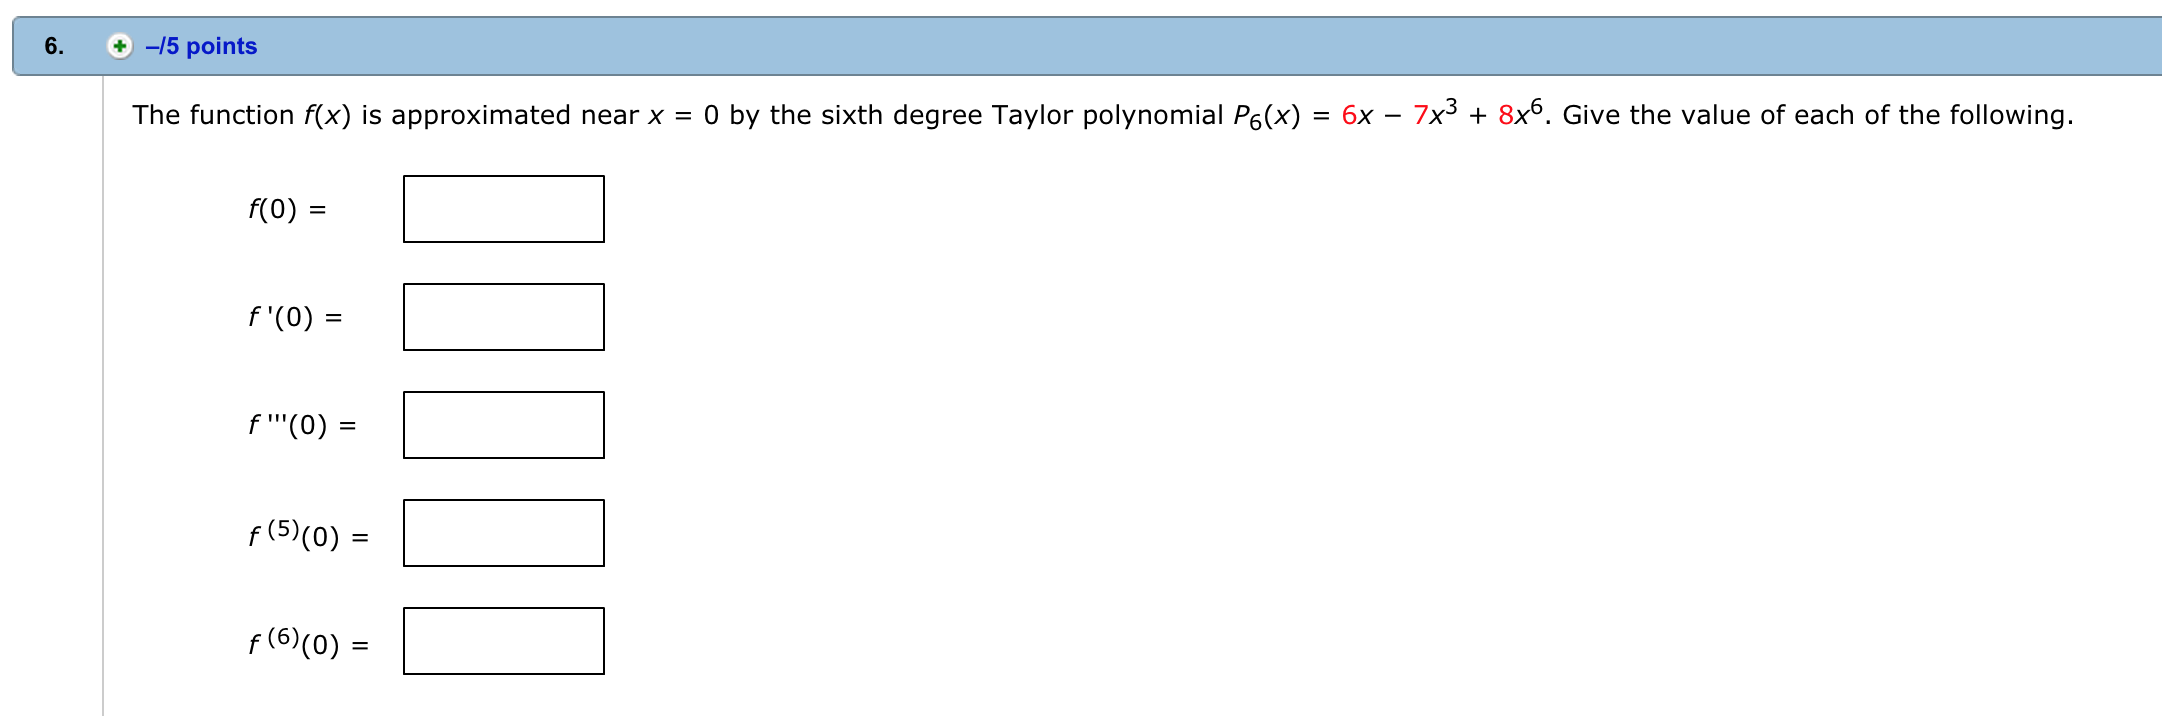Image resolution: width=2162 pixels, height=716 pixels.
Task: Click inside the f'(0) answer box
Action: click(x=503, y=316)
